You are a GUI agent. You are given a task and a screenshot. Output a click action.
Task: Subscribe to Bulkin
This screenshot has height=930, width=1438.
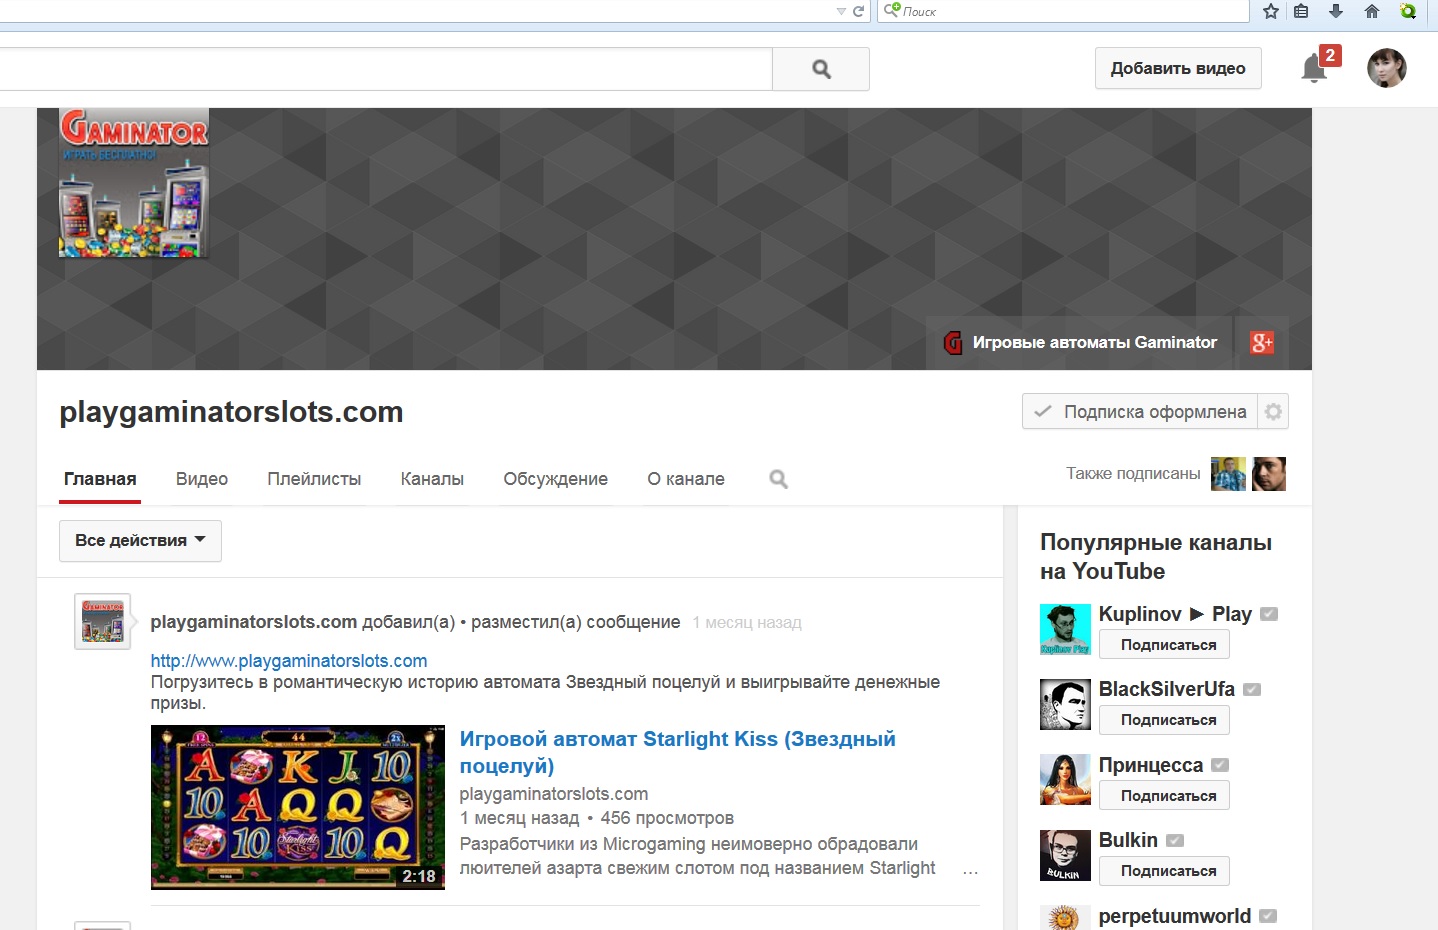(1164, 871)
